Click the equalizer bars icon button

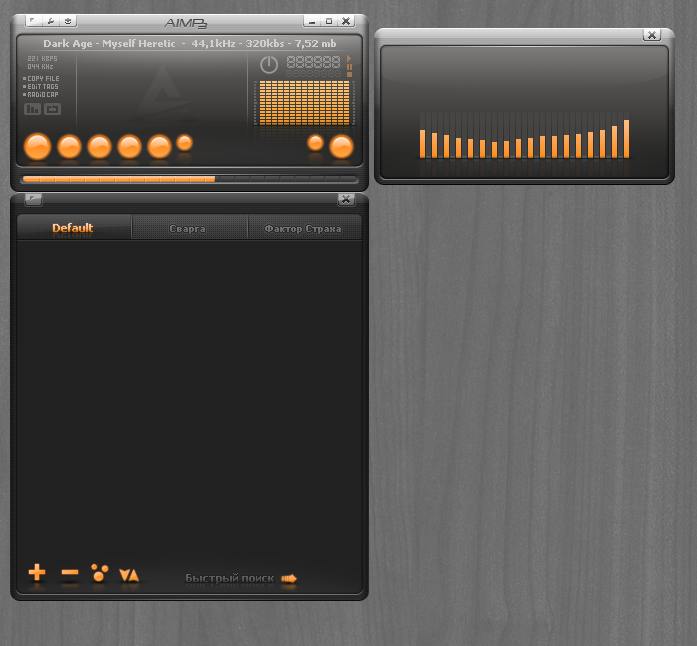(32, 109)
